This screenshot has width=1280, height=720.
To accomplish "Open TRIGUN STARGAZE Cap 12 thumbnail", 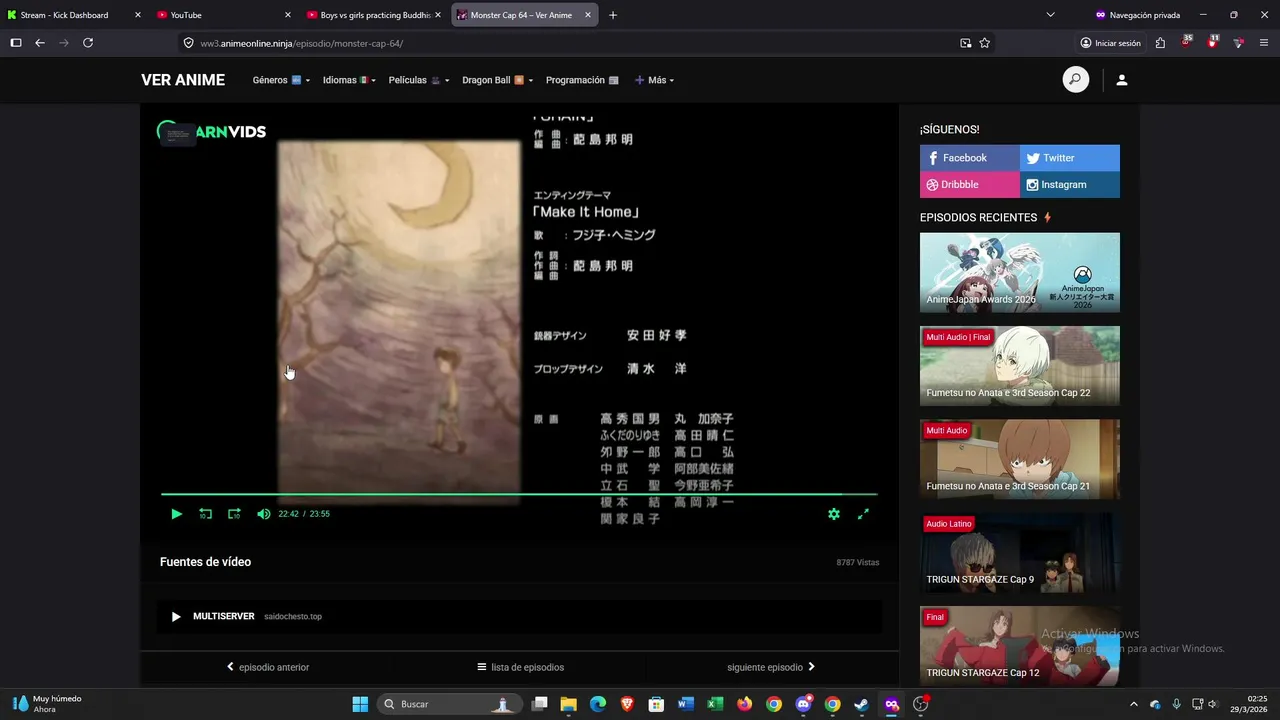I will click(1020, 646).
